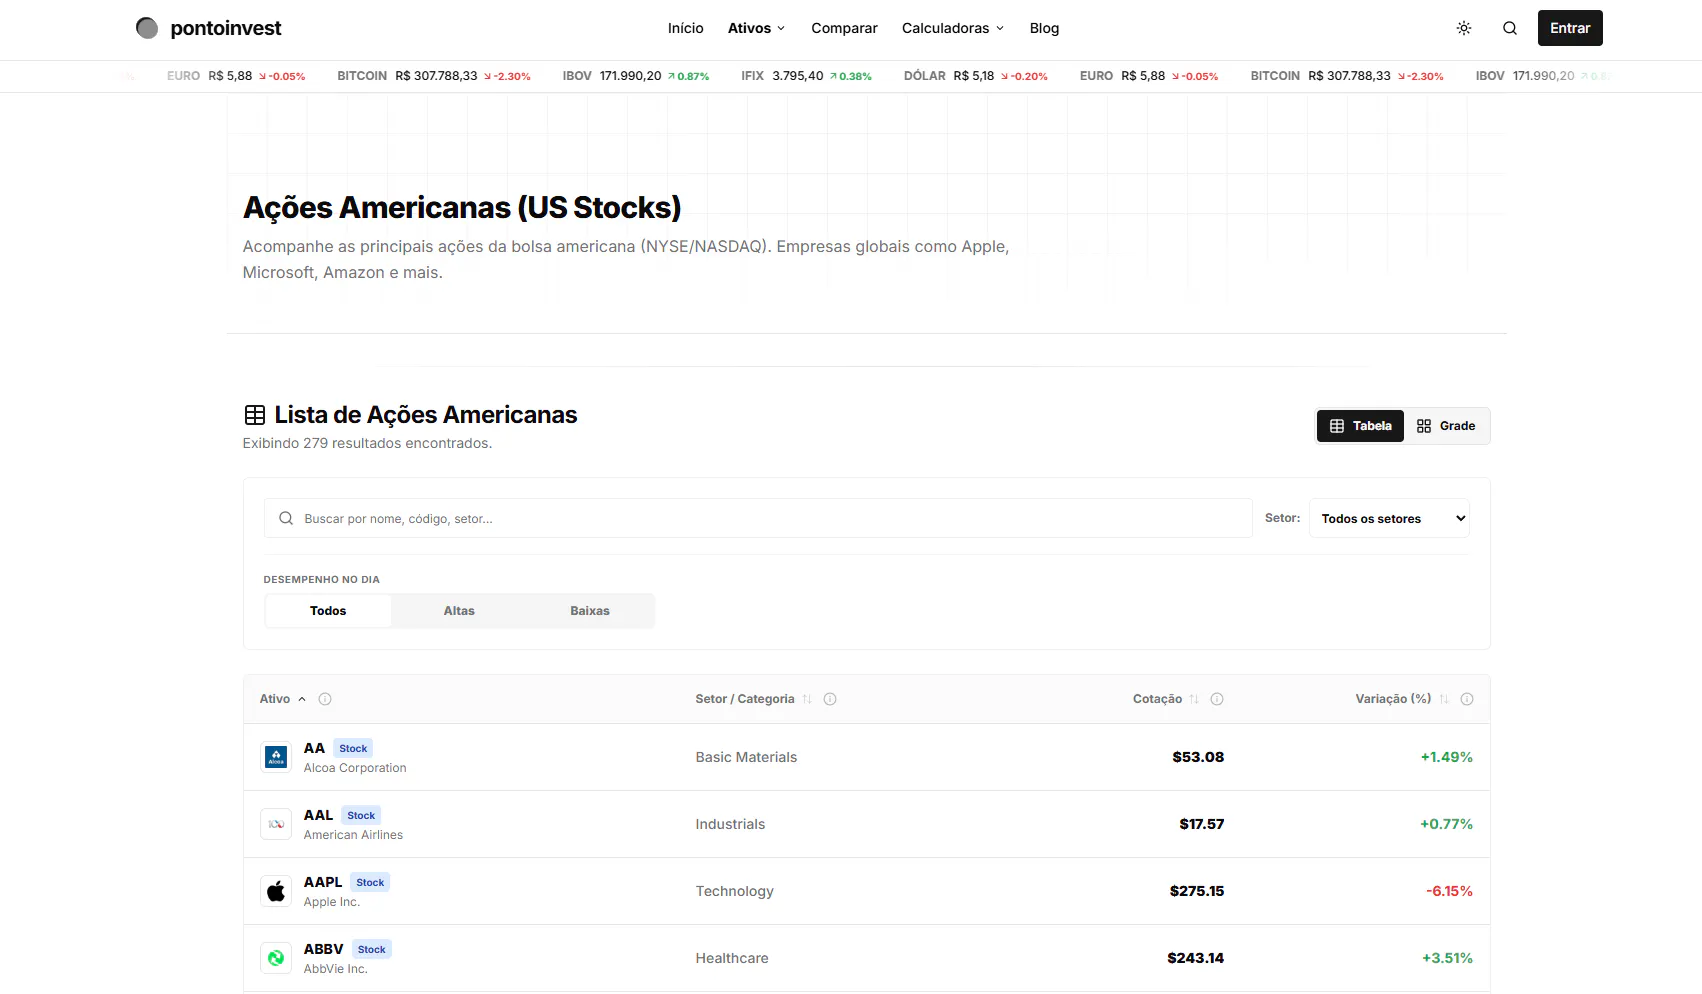Click the Stock badge next to AAL
The width and height of the screenshot is (1702, 994).
click(x=361, y=815)
